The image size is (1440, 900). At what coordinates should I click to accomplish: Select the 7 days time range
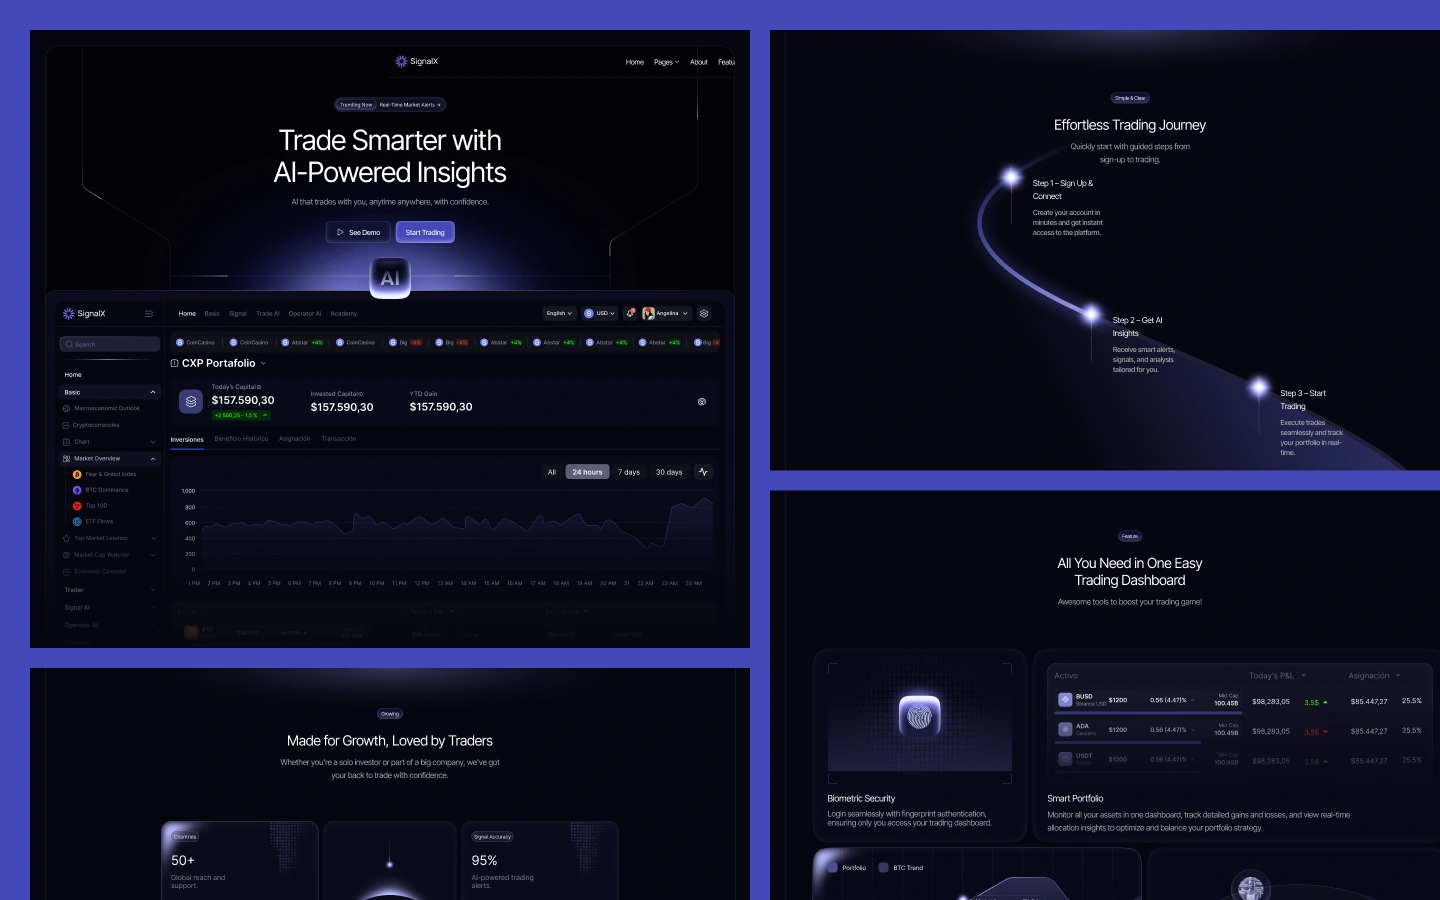[629, 472]
